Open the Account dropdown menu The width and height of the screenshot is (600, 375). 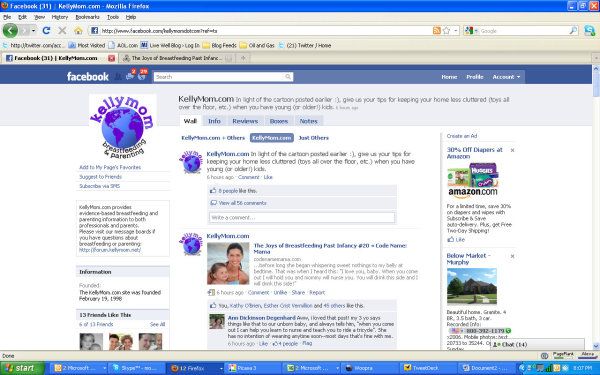tap(506, 77)
